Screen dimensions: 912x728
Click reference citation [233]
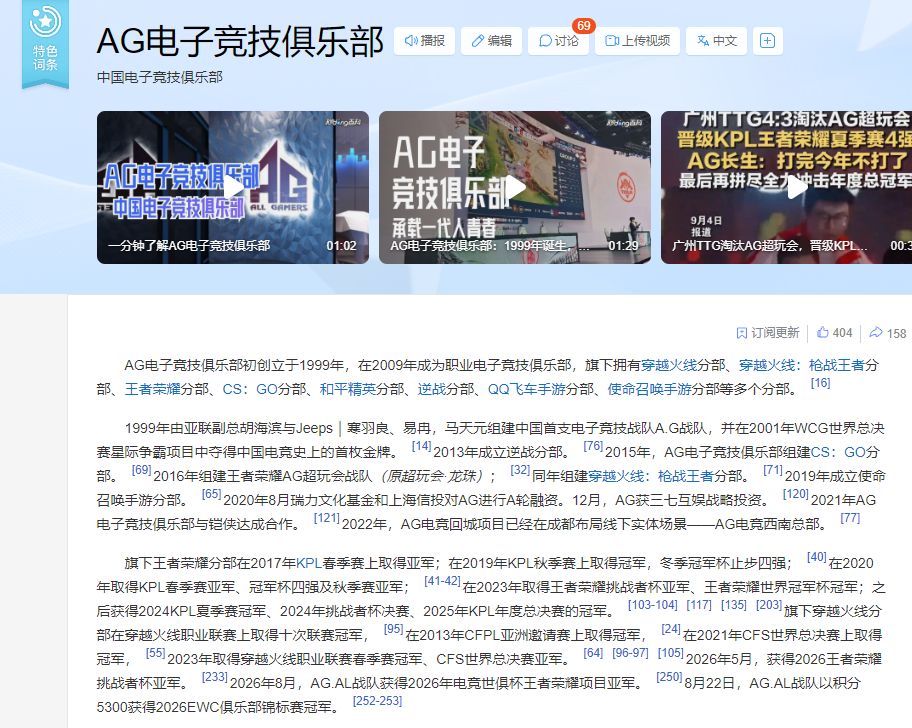point(215,677)
